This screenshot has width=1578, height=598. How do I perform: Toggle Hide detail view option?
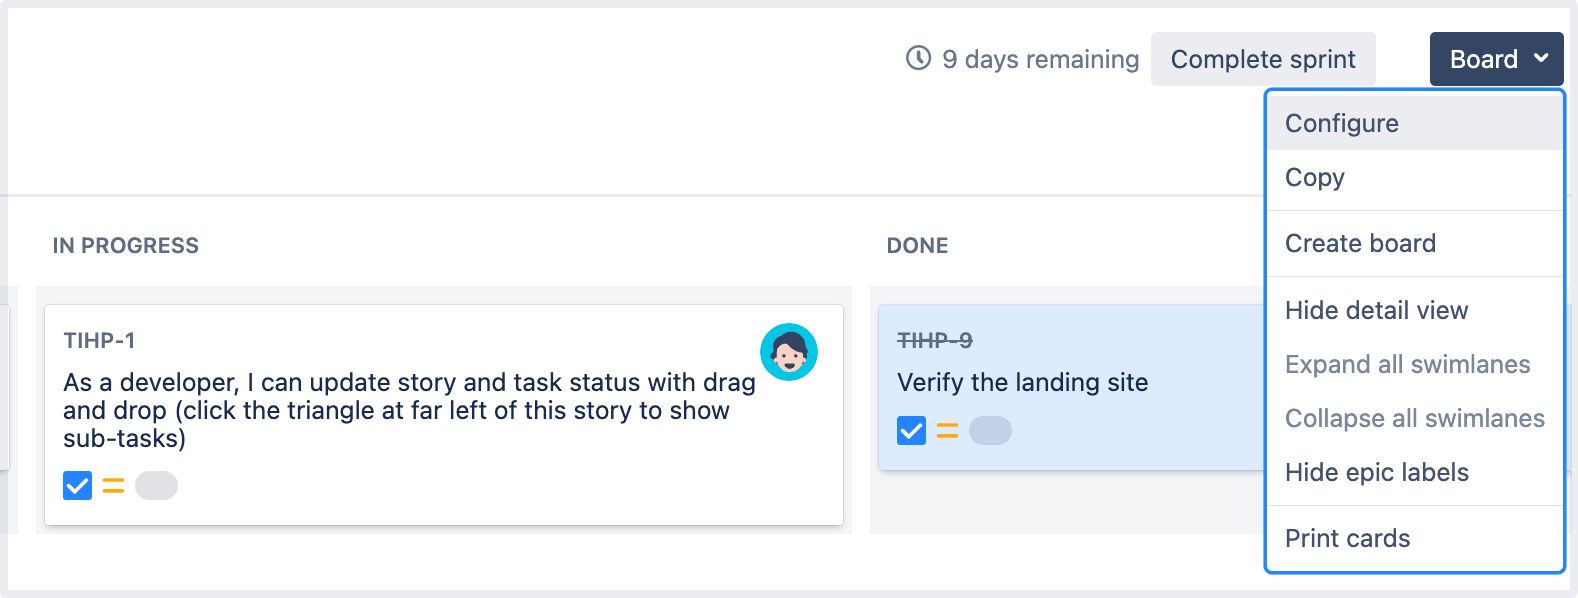click(1376, 310)
